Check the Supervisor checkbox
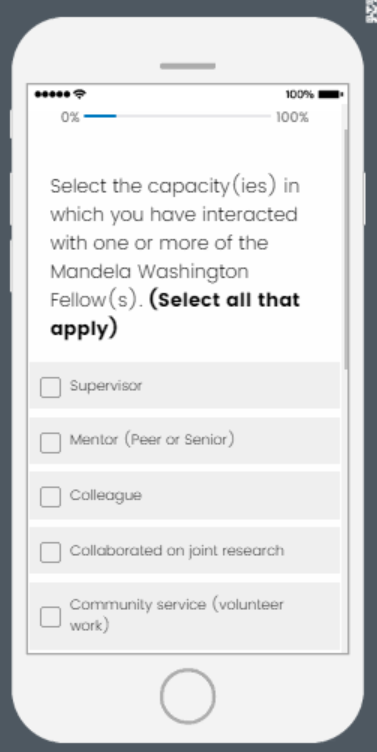This screenshot has width=377, height=752. tap(50, 387)
